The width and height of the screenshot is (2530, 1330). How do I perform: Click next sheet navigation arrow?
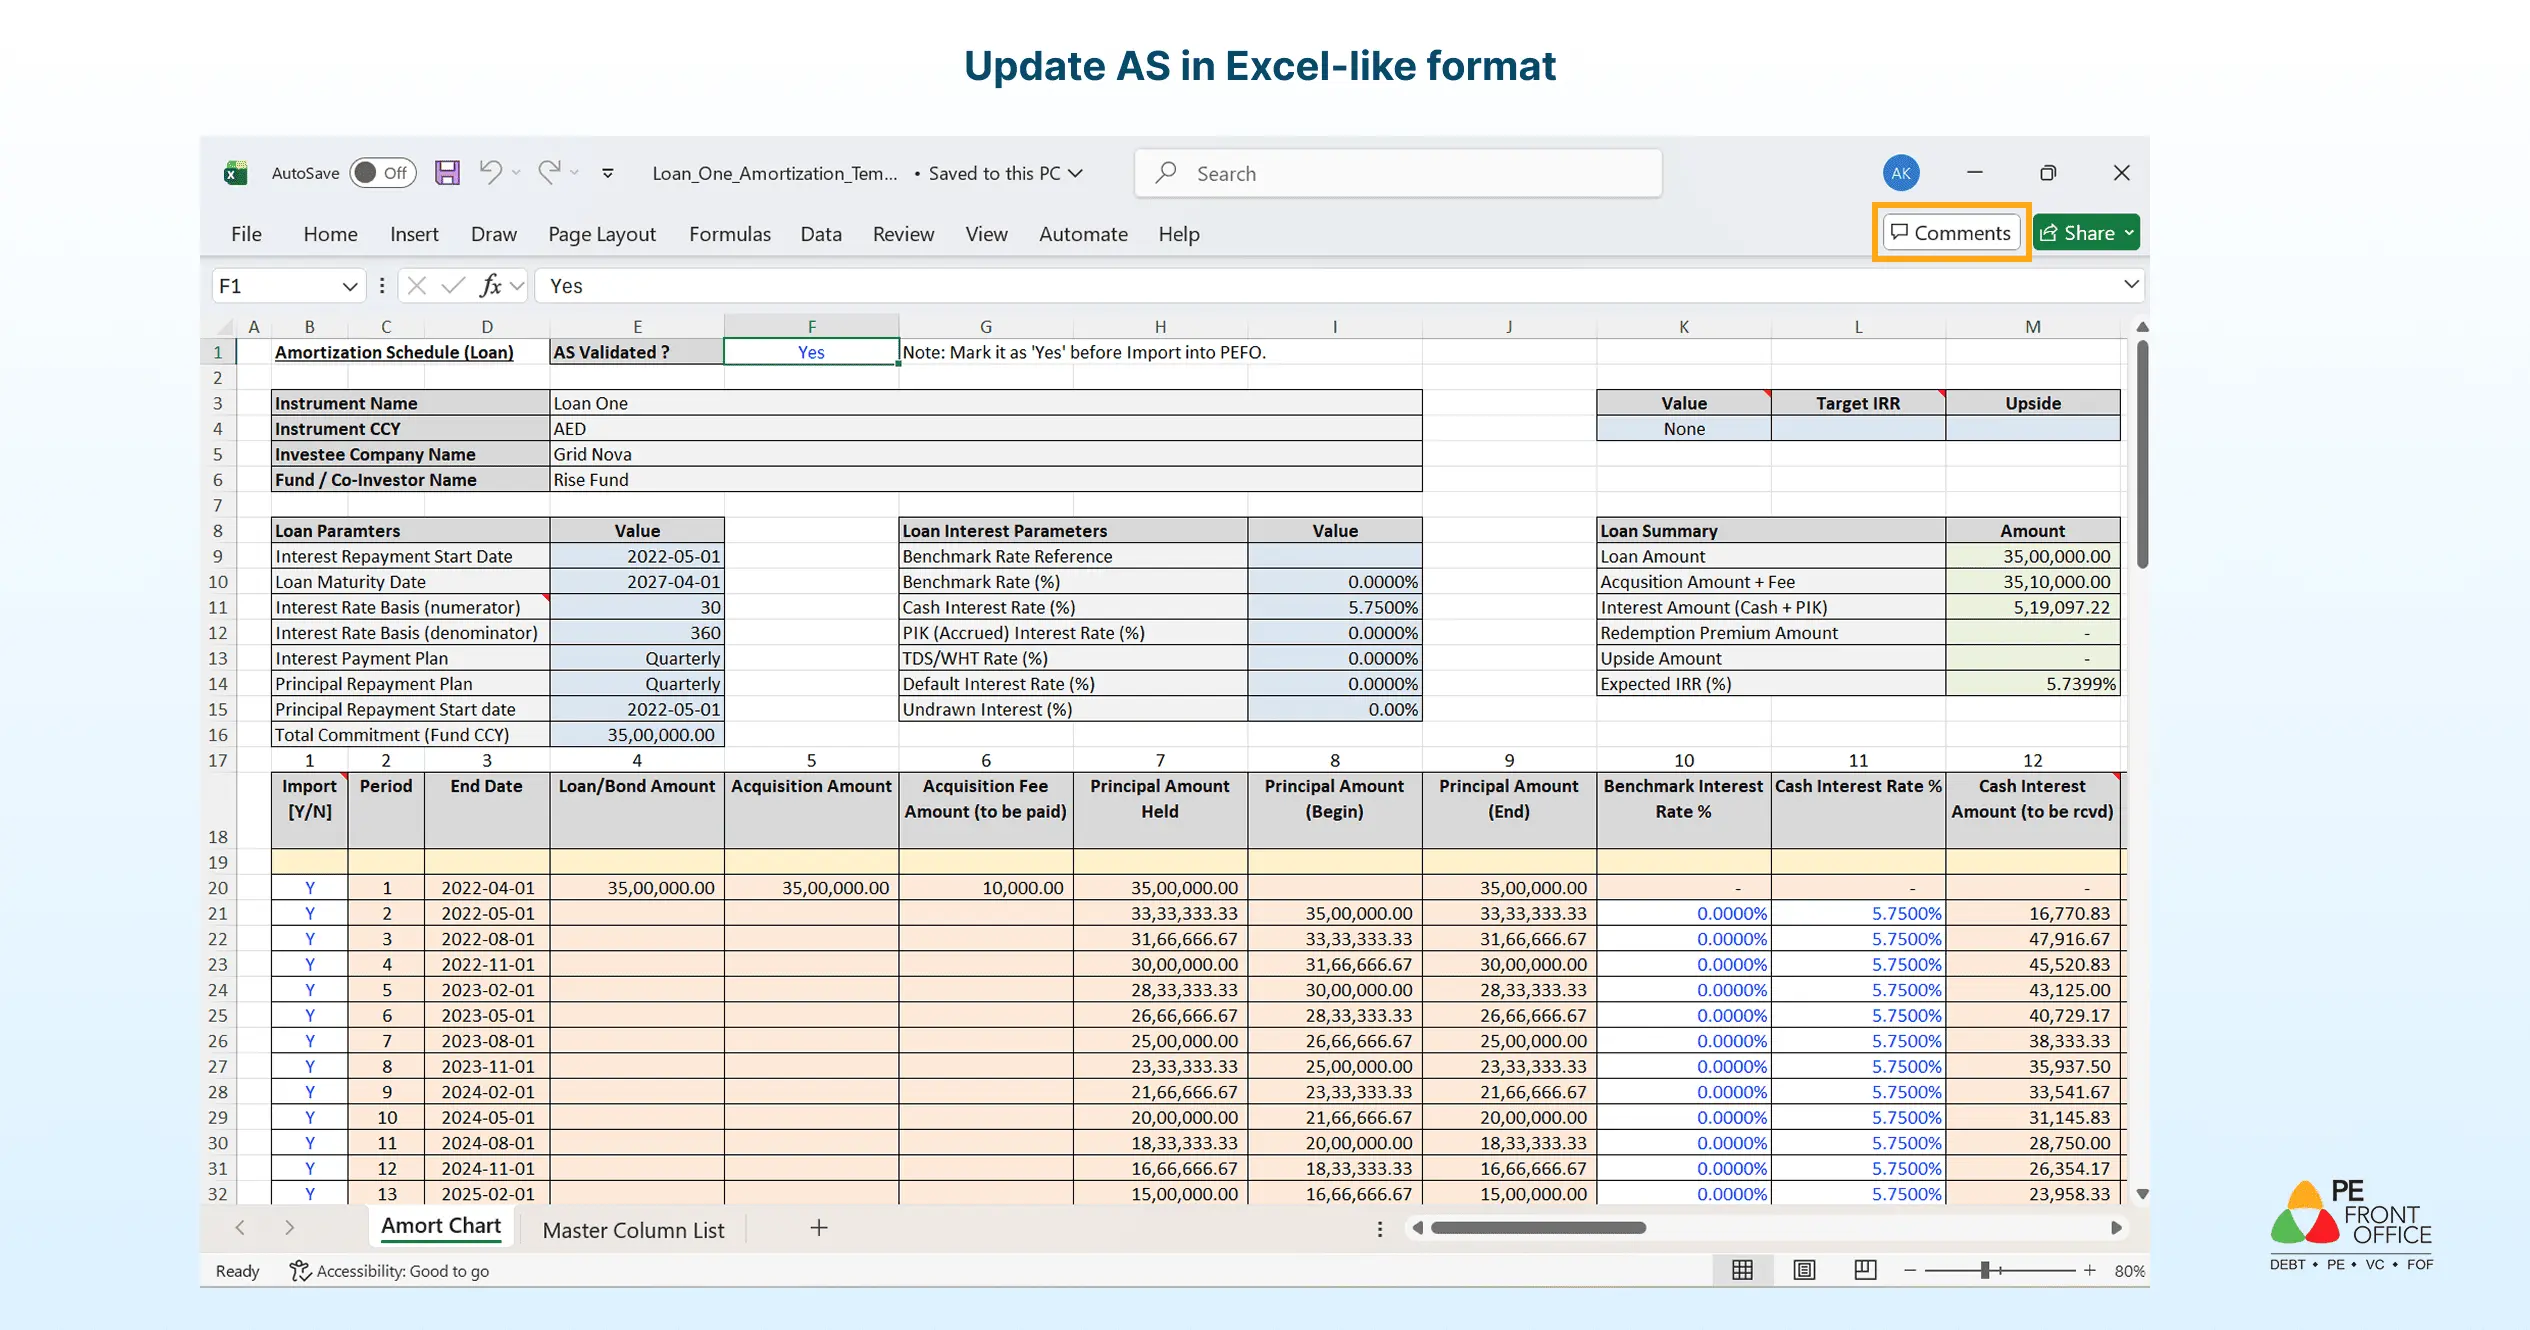point(290,1228)
